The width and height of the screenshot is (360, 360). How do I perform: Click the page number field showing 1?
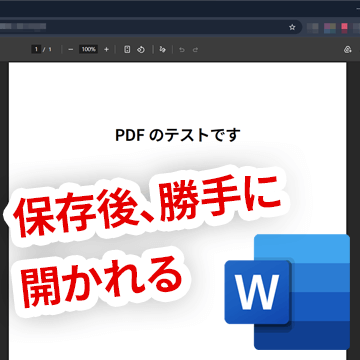point(36,50)
